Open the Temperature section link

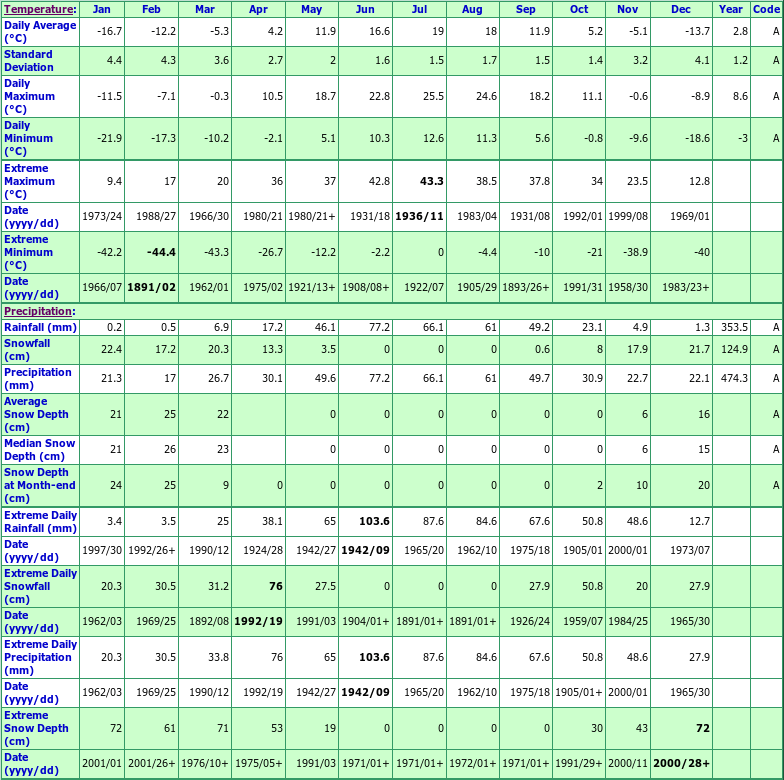tap(38, 9)
